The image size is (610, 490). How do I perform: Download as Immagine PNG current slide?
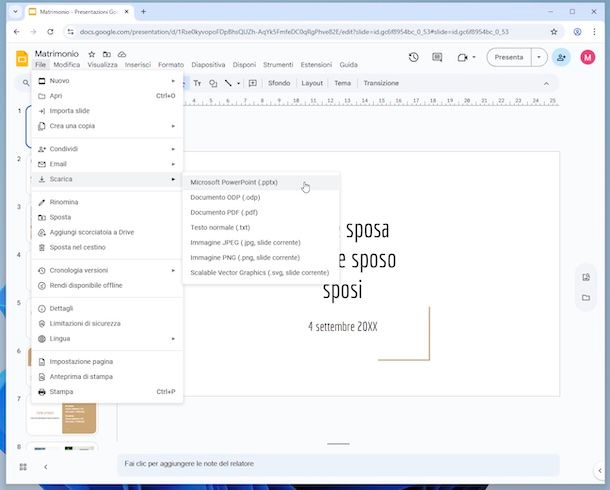(261, 258)
